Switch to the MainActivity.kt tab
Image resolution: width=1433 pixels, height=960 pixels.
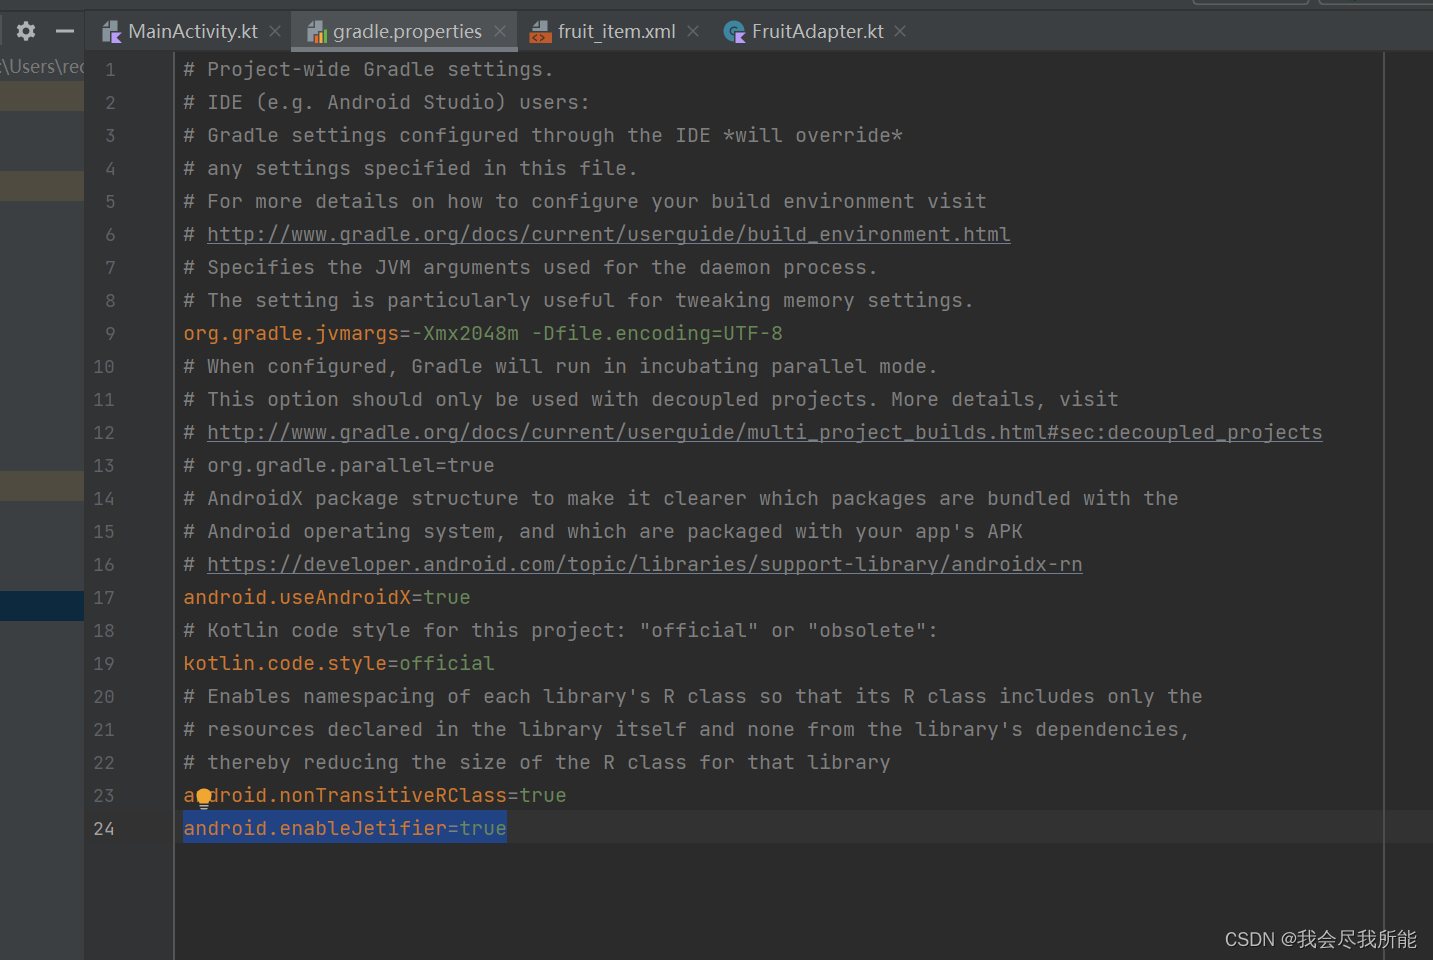pos(192,31)
